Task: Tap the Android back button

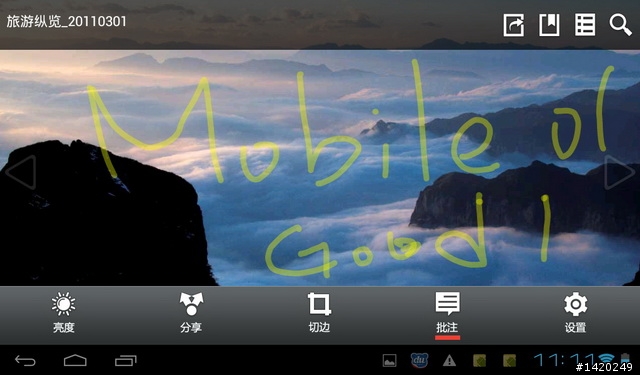Action: pos(25,360)
